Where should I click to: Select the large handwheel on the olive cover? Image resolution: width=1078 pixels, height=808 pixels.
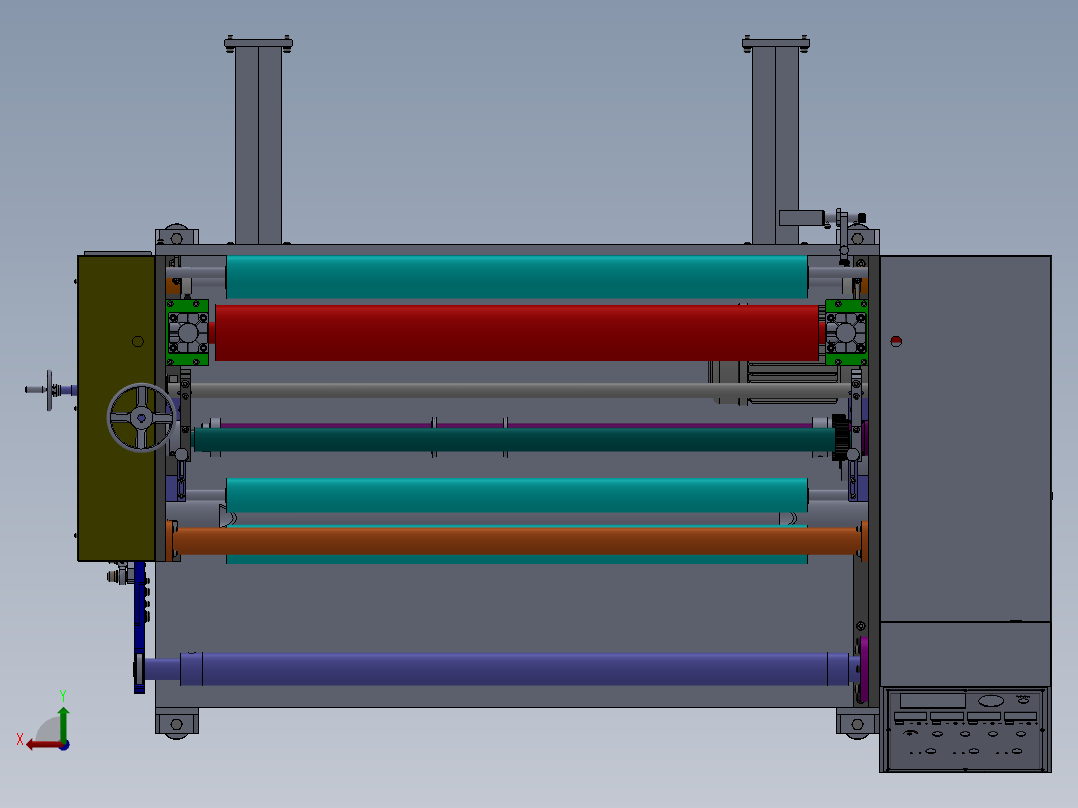tap(142, 417)
